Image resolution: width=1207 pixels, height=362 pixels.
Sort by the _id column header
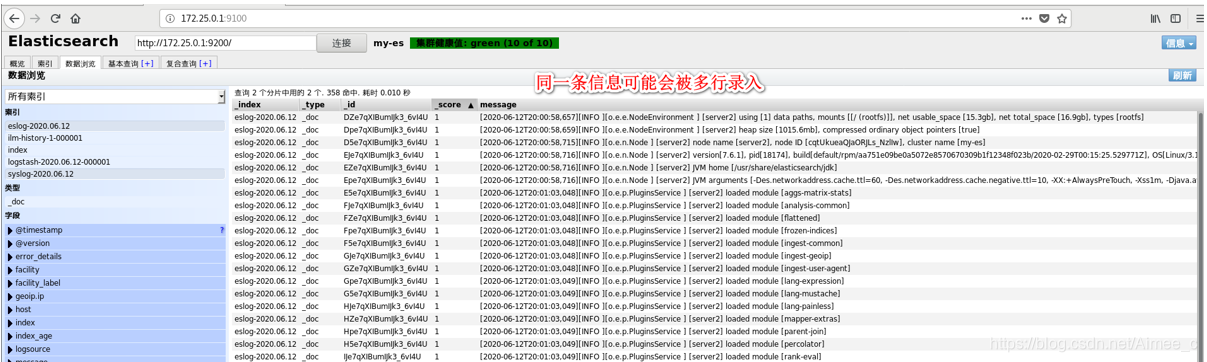[386, 105]
